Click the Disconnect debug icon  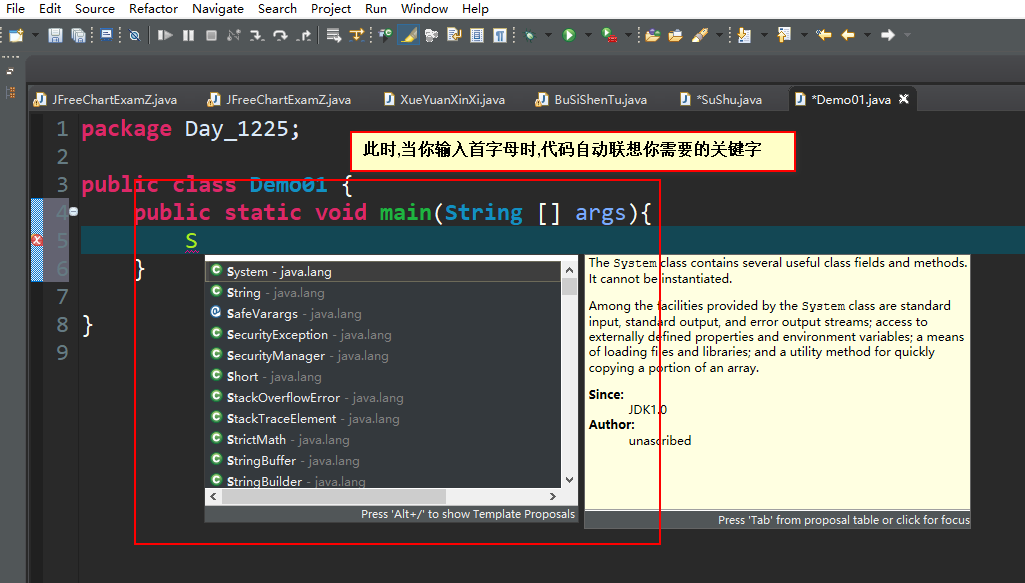coord(233,35)
